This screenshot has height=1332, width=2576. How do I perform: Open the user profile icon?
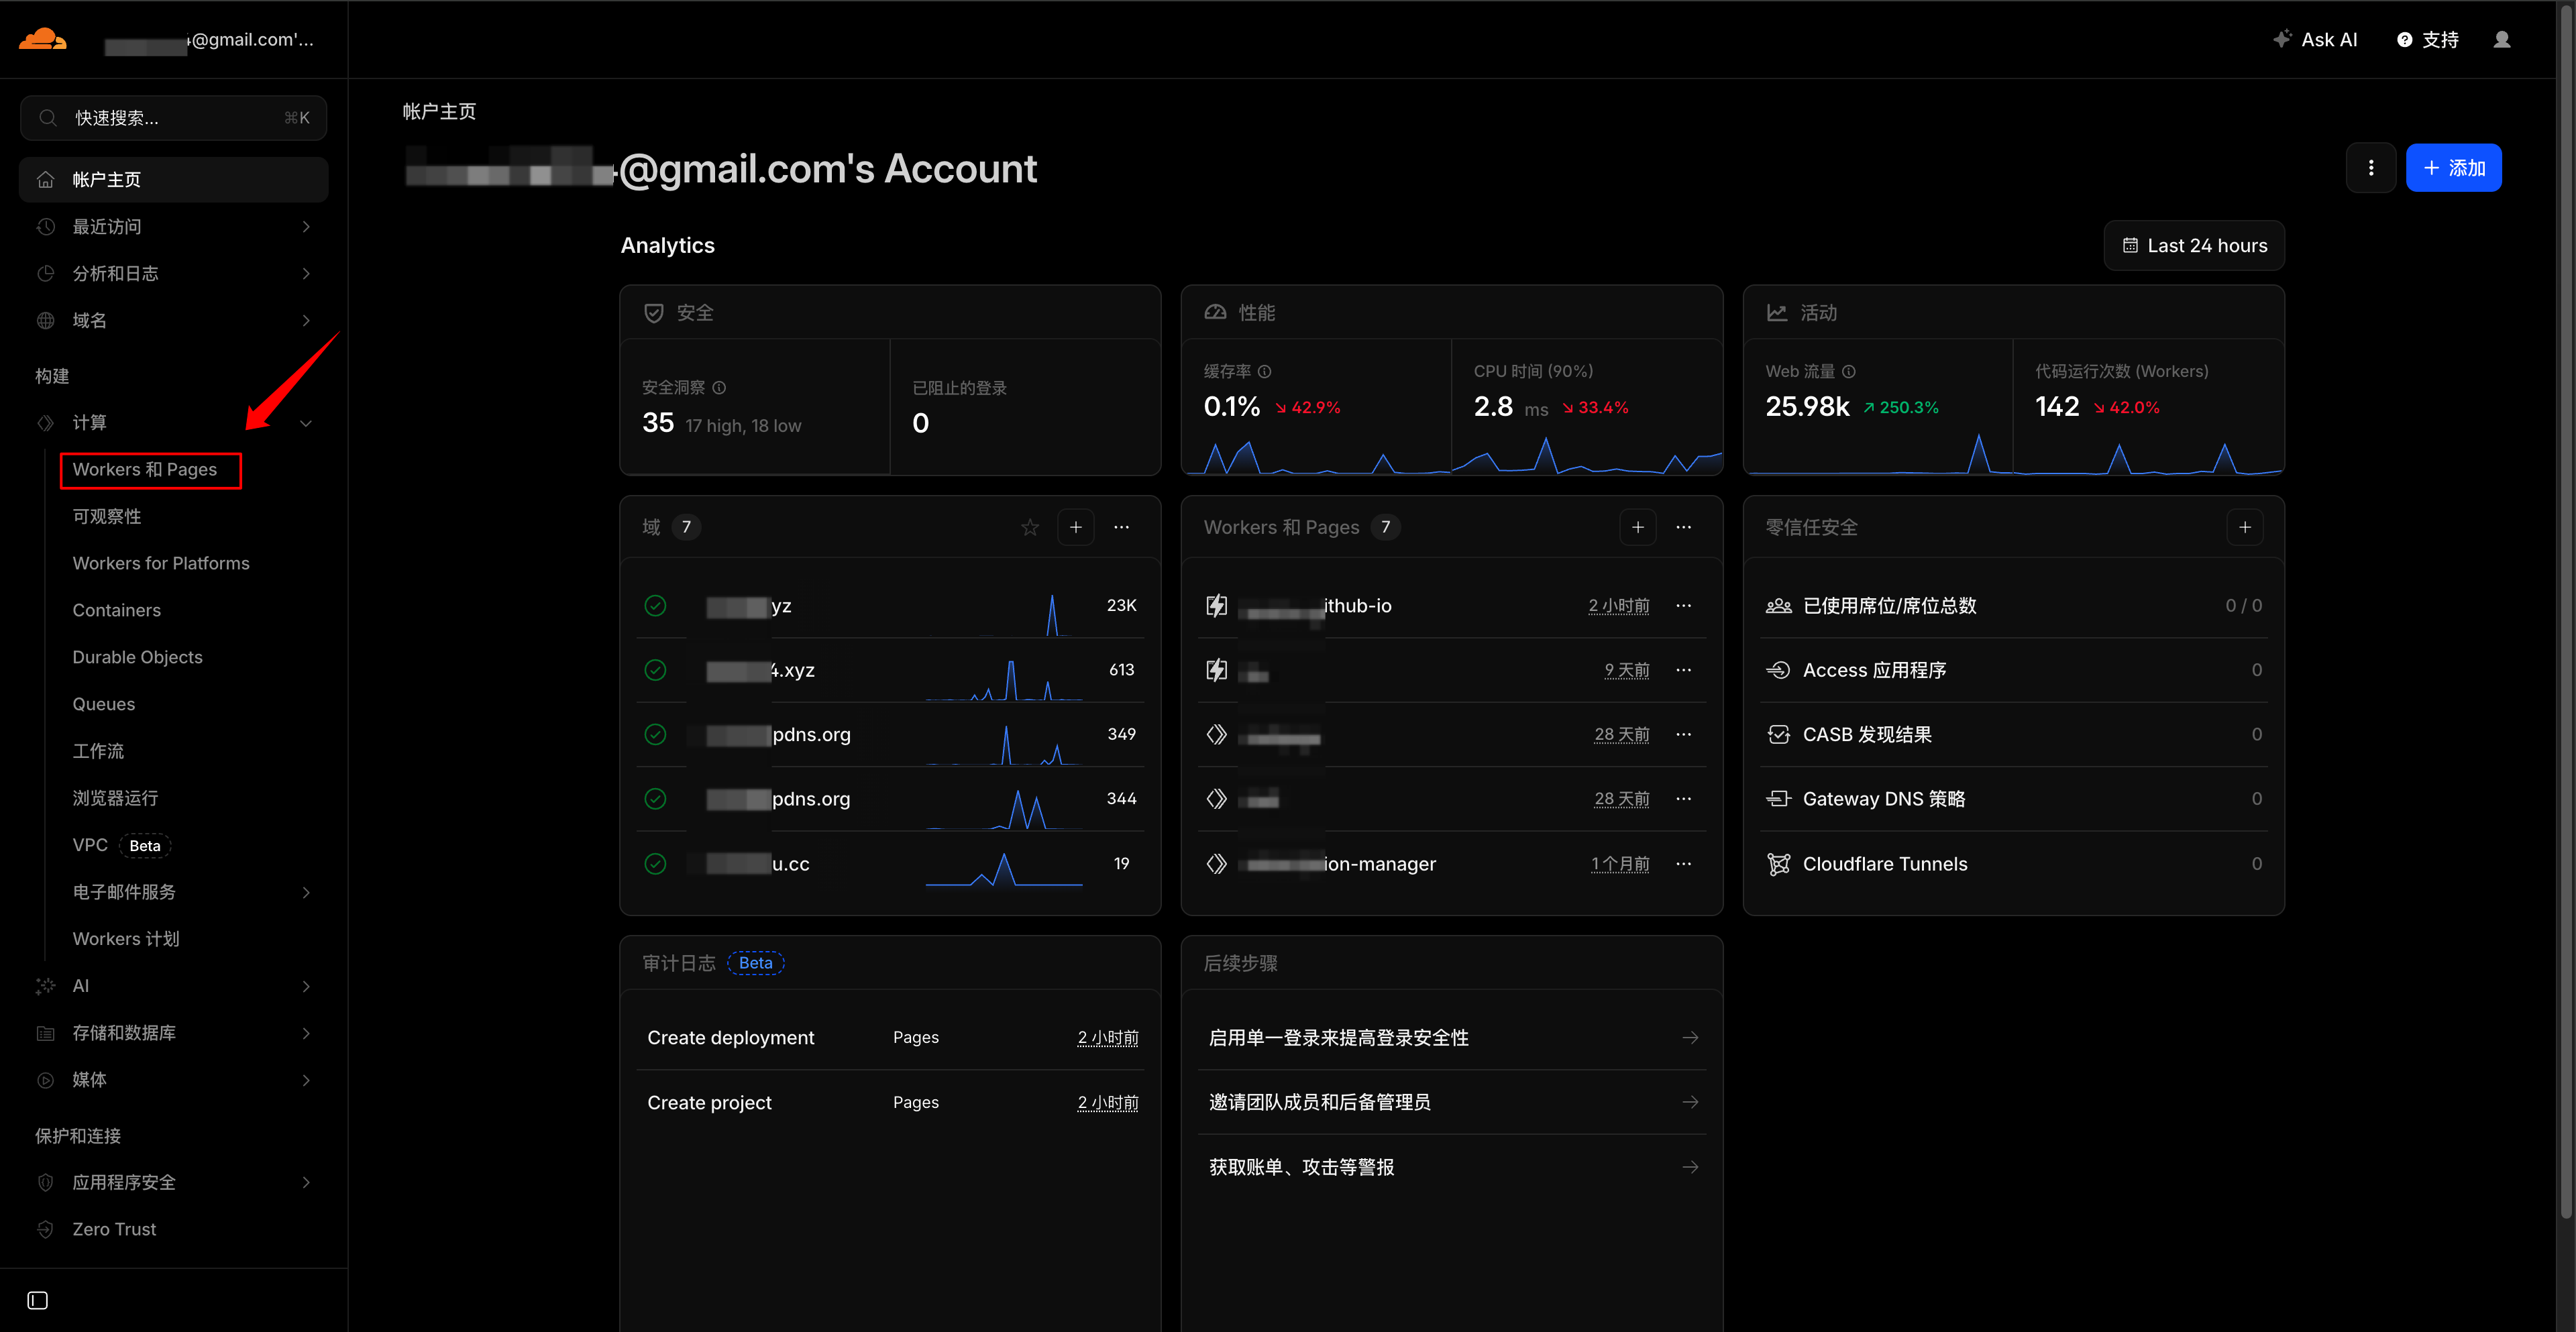(x=2501, y=40)
